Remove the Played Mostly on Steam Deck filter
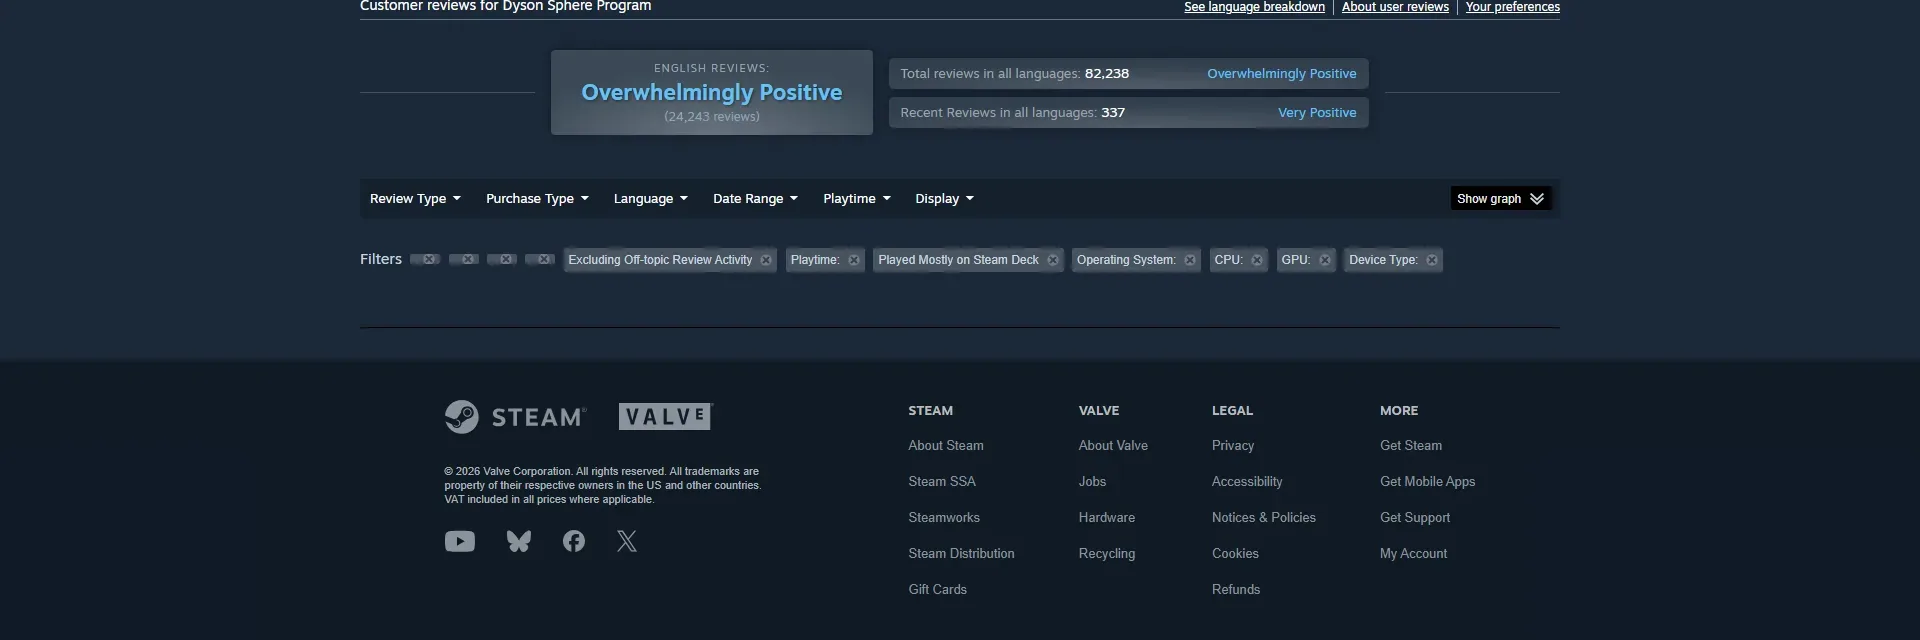 pos(1052,260)
